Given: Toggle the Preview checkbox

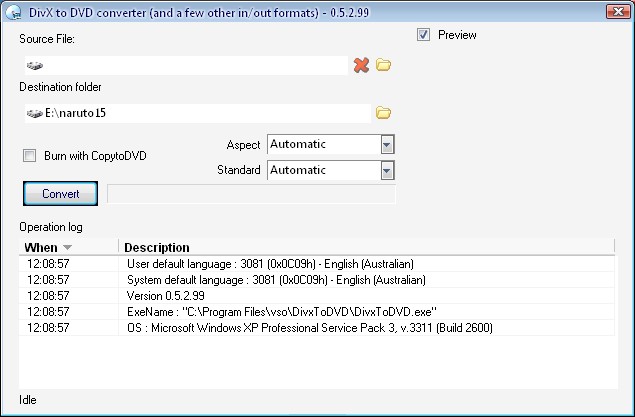Looking at the screenshot, I should (x=423, y=35).
